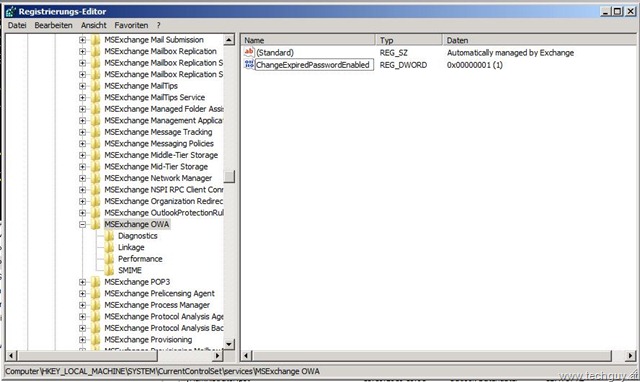Click folder icon of MSExchange NSPI RPC Client
640x382 pixels.
pyautogui.click(x=96, y=190)
